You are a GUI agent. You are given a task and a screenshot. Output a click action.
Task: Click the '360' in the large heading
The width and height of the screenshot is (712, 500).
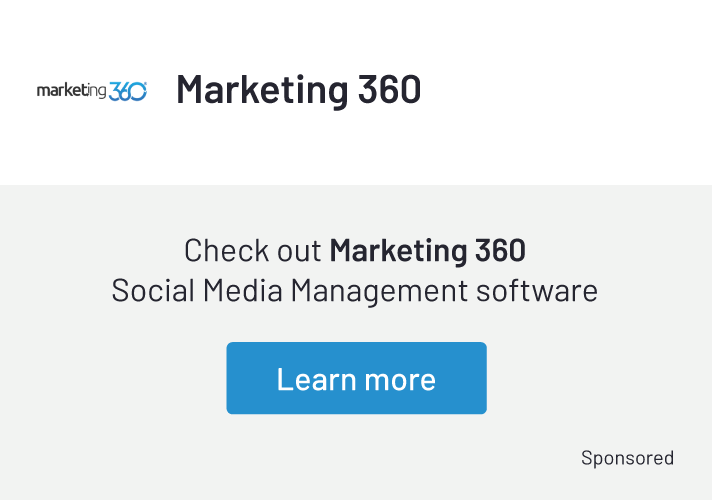click(x=390, y=89)
